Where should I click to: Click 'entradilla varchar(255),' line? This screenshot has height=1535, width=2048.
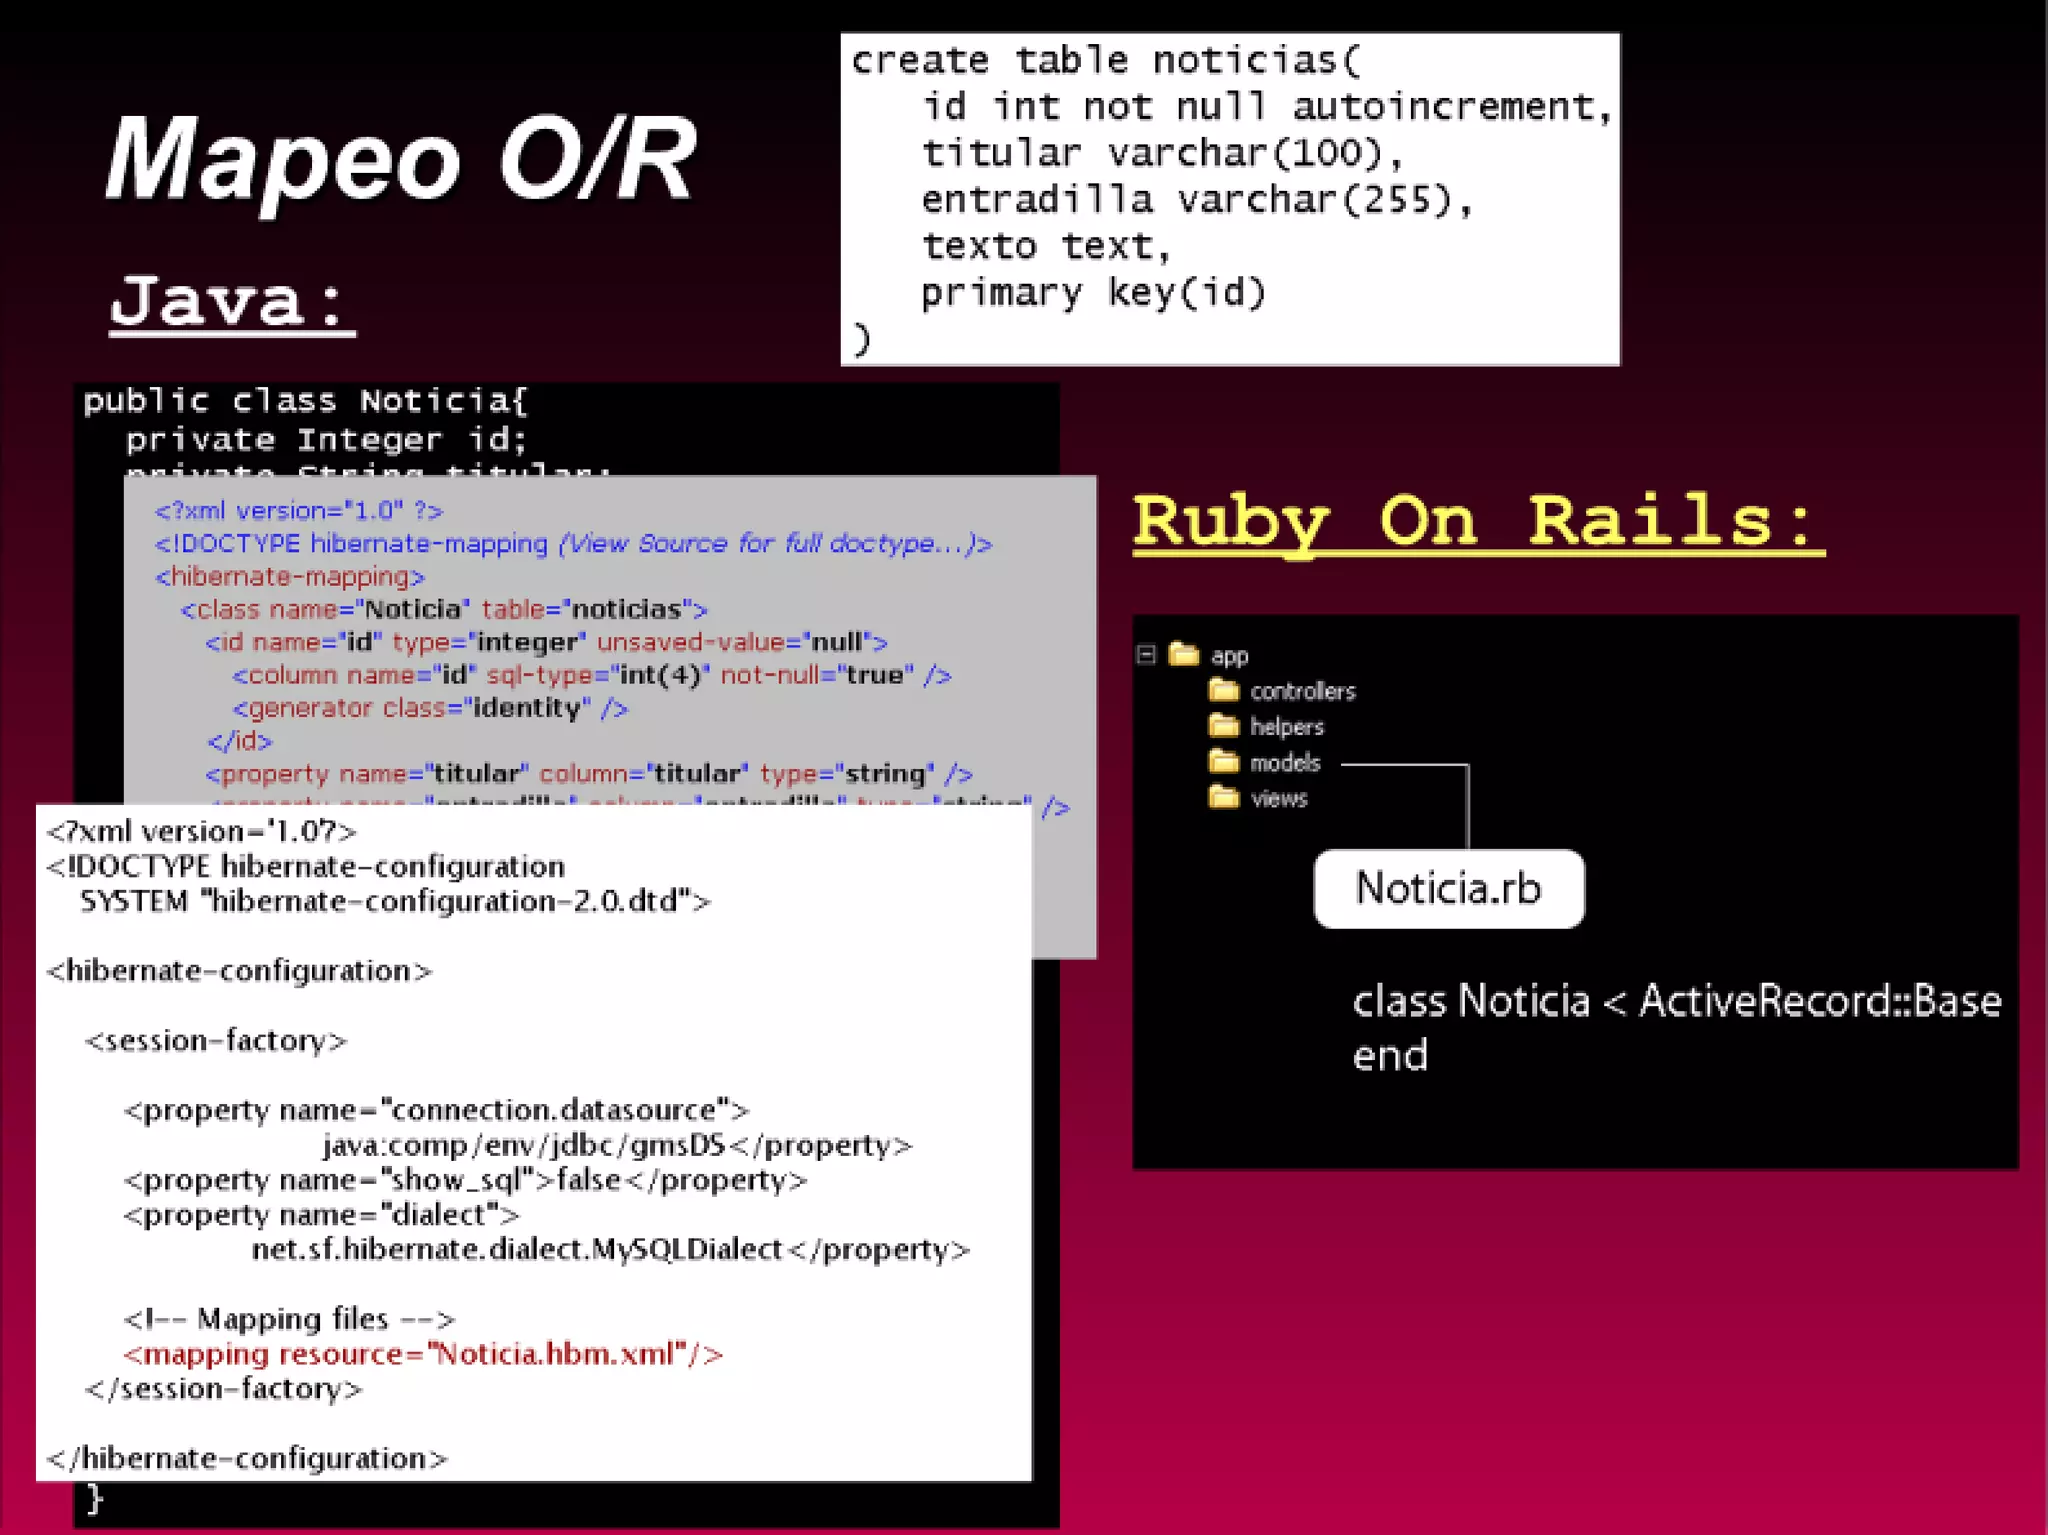point(1197,199)
